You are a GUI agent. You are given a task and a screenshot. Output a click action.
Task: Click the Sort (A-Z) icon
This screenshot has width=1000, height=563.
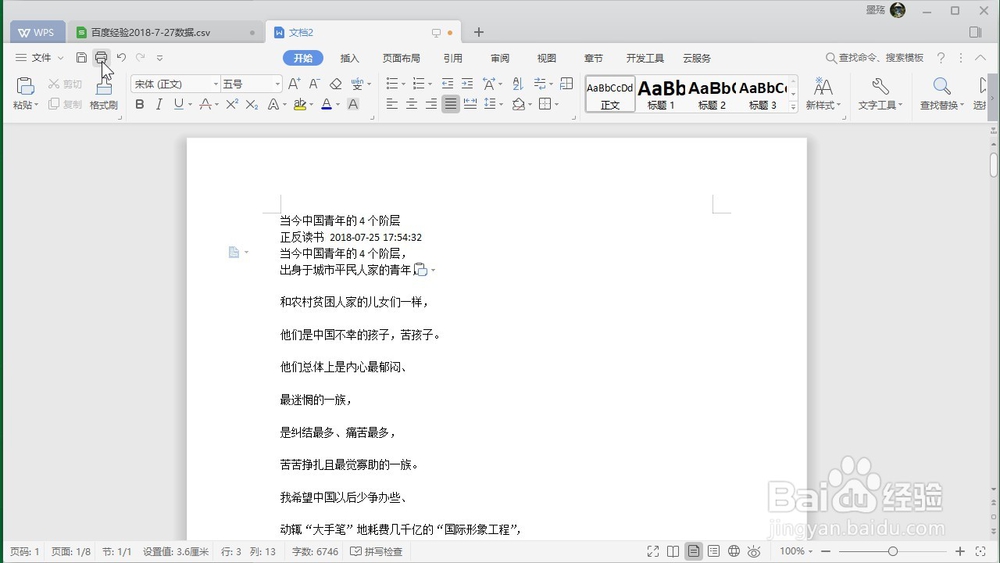point(518,84)
